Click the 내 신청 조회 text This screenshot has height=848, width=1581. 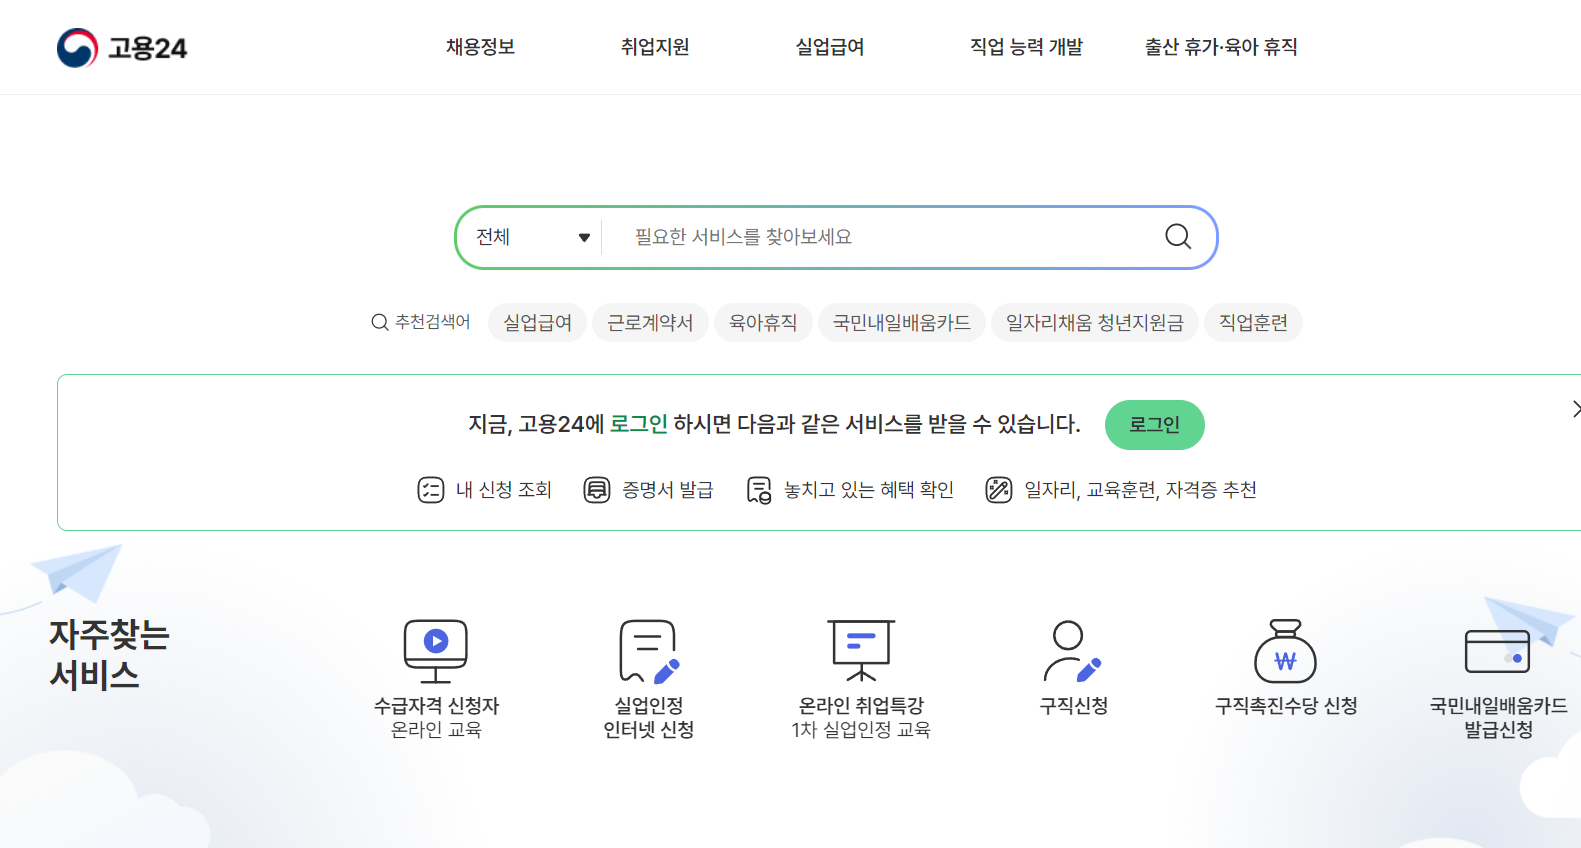tap(504, 490)
